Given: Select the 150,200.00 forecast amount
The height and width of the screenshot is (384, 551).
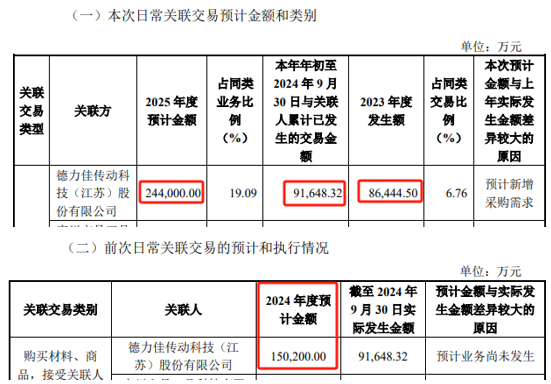Looking at the screenshot, I should point(298,356).
